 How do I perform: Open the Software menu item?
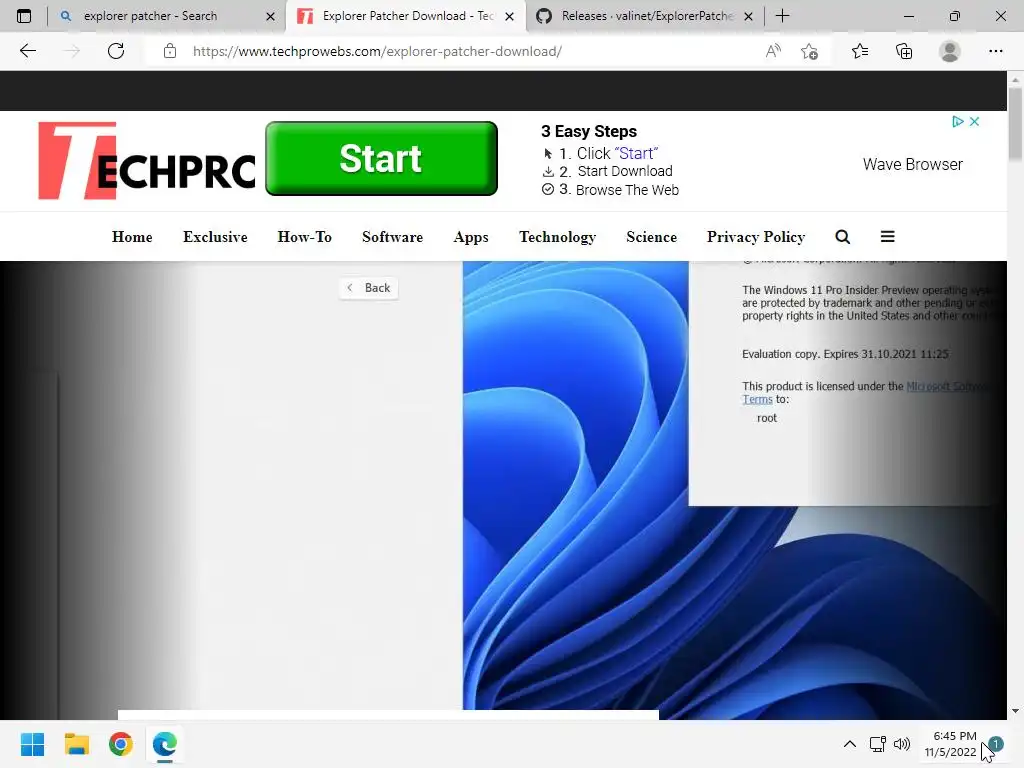(392, 237)
